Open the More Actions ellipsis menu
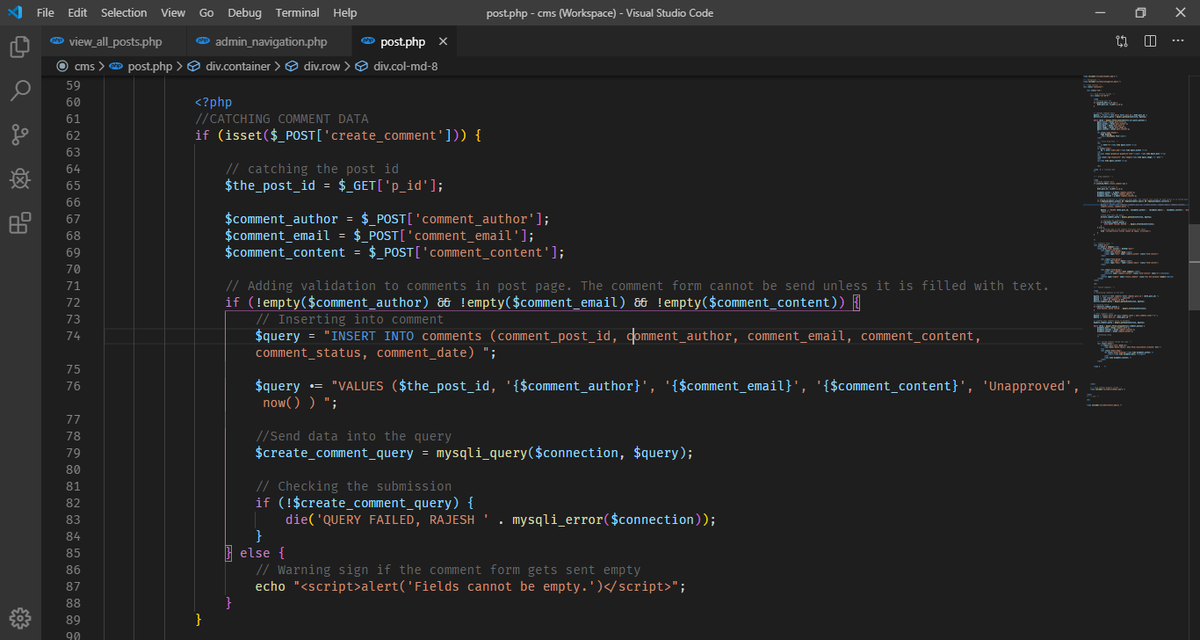The width and height of the screenshot is (1200, 640). click(1178, 41)
